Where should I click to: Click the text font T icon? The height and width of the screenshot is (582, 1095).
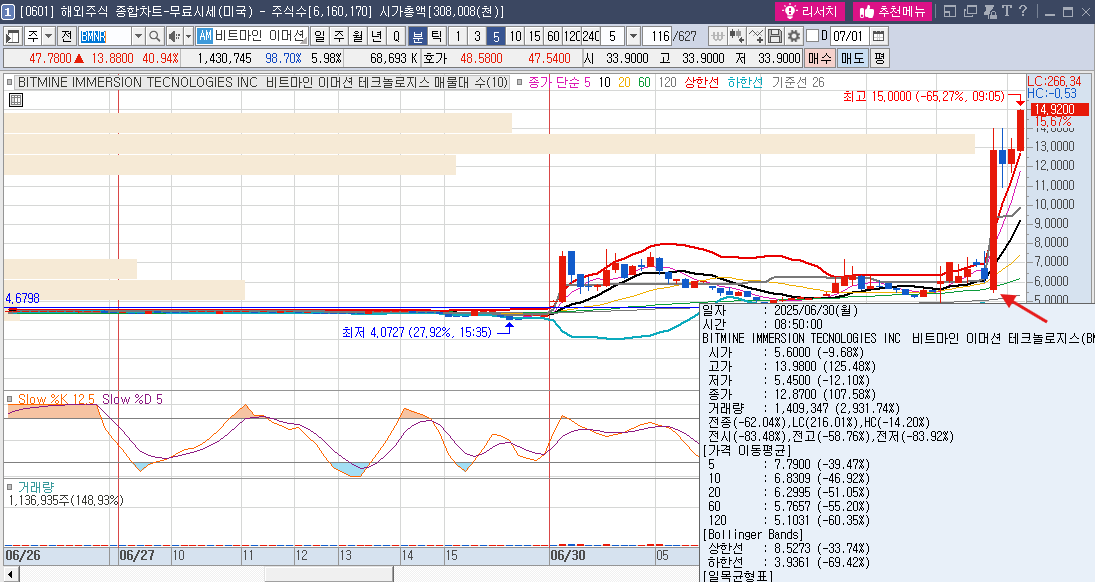click(1006, 11)
